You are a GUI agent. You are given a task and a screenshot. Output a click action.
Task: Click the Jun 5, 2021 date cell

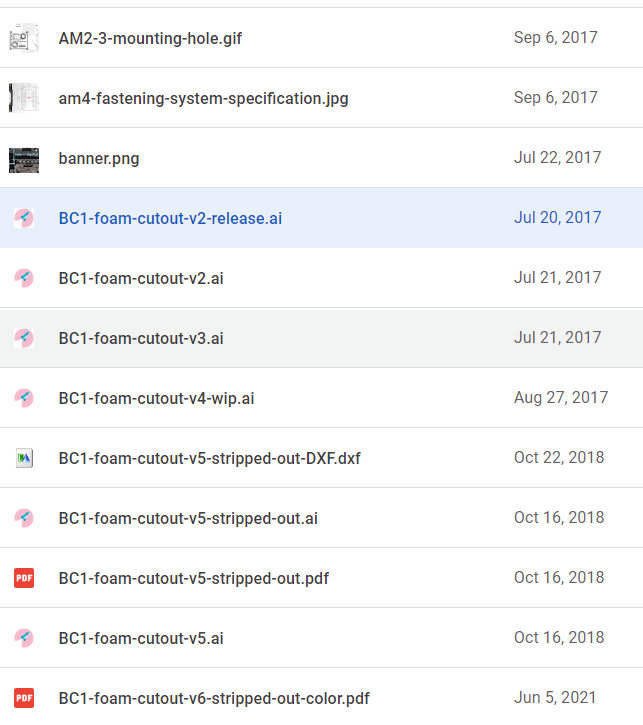pyautogui.click(x=554, y=698)
